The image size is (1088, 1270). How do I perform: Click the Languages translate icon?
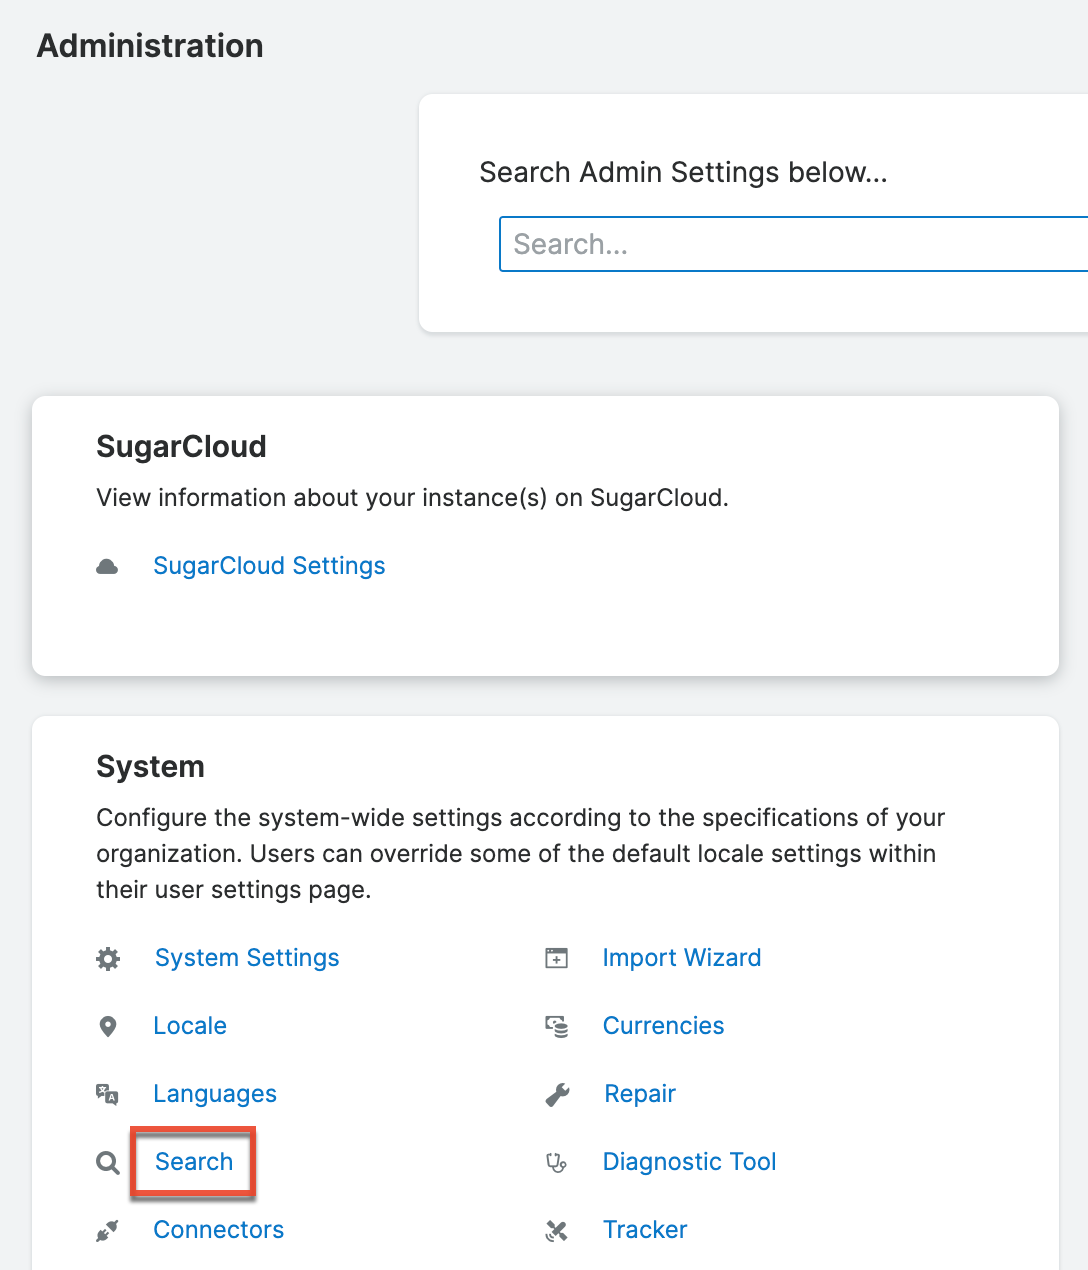(107, 1094)
